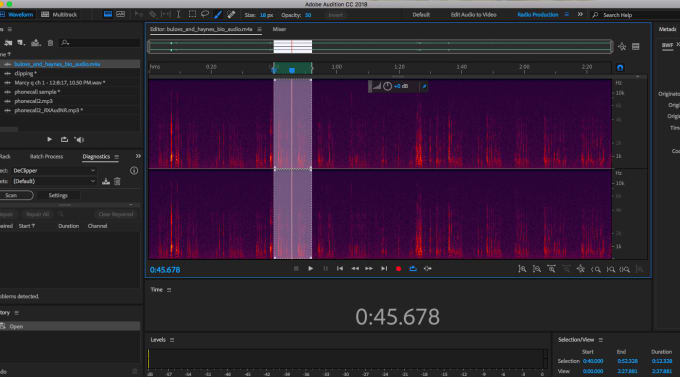680x377 pixels.
Task: Select the Paintbrush Selection tool
Action: click(218, 14)
